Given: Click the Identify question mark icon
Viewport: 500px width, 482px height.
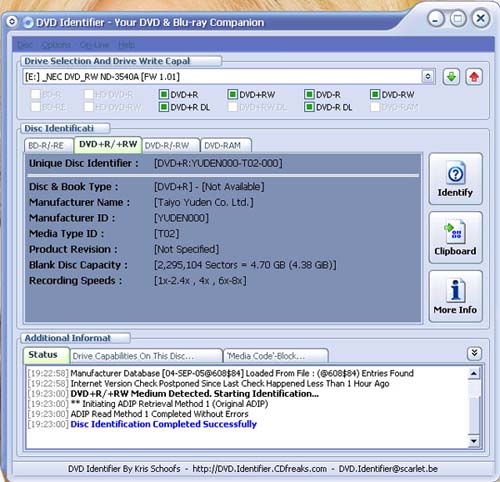Looking at the screenshot, I should pyautogui.click(x=456, y=174).
